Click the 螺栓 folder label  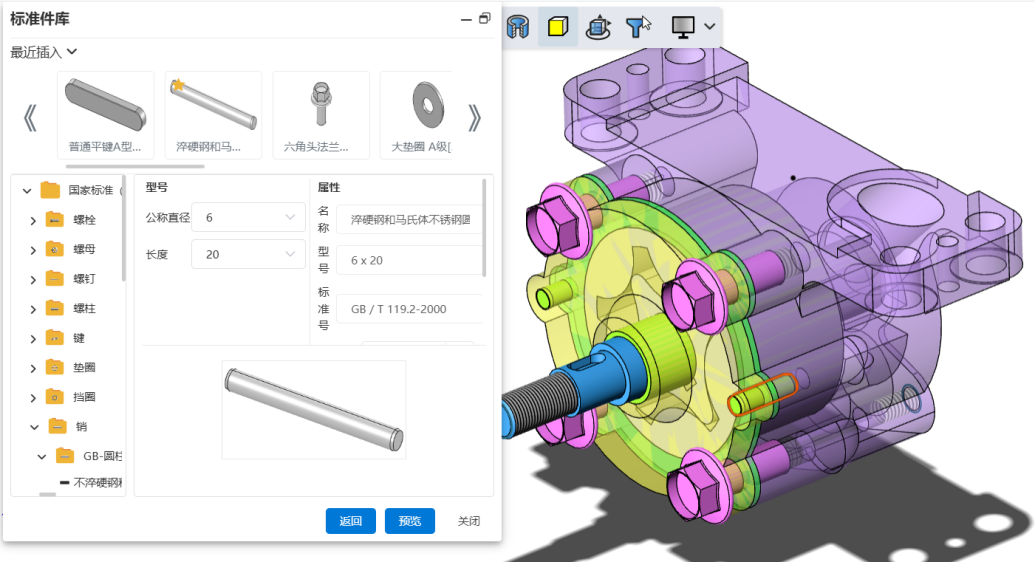[x=85, y=220]
